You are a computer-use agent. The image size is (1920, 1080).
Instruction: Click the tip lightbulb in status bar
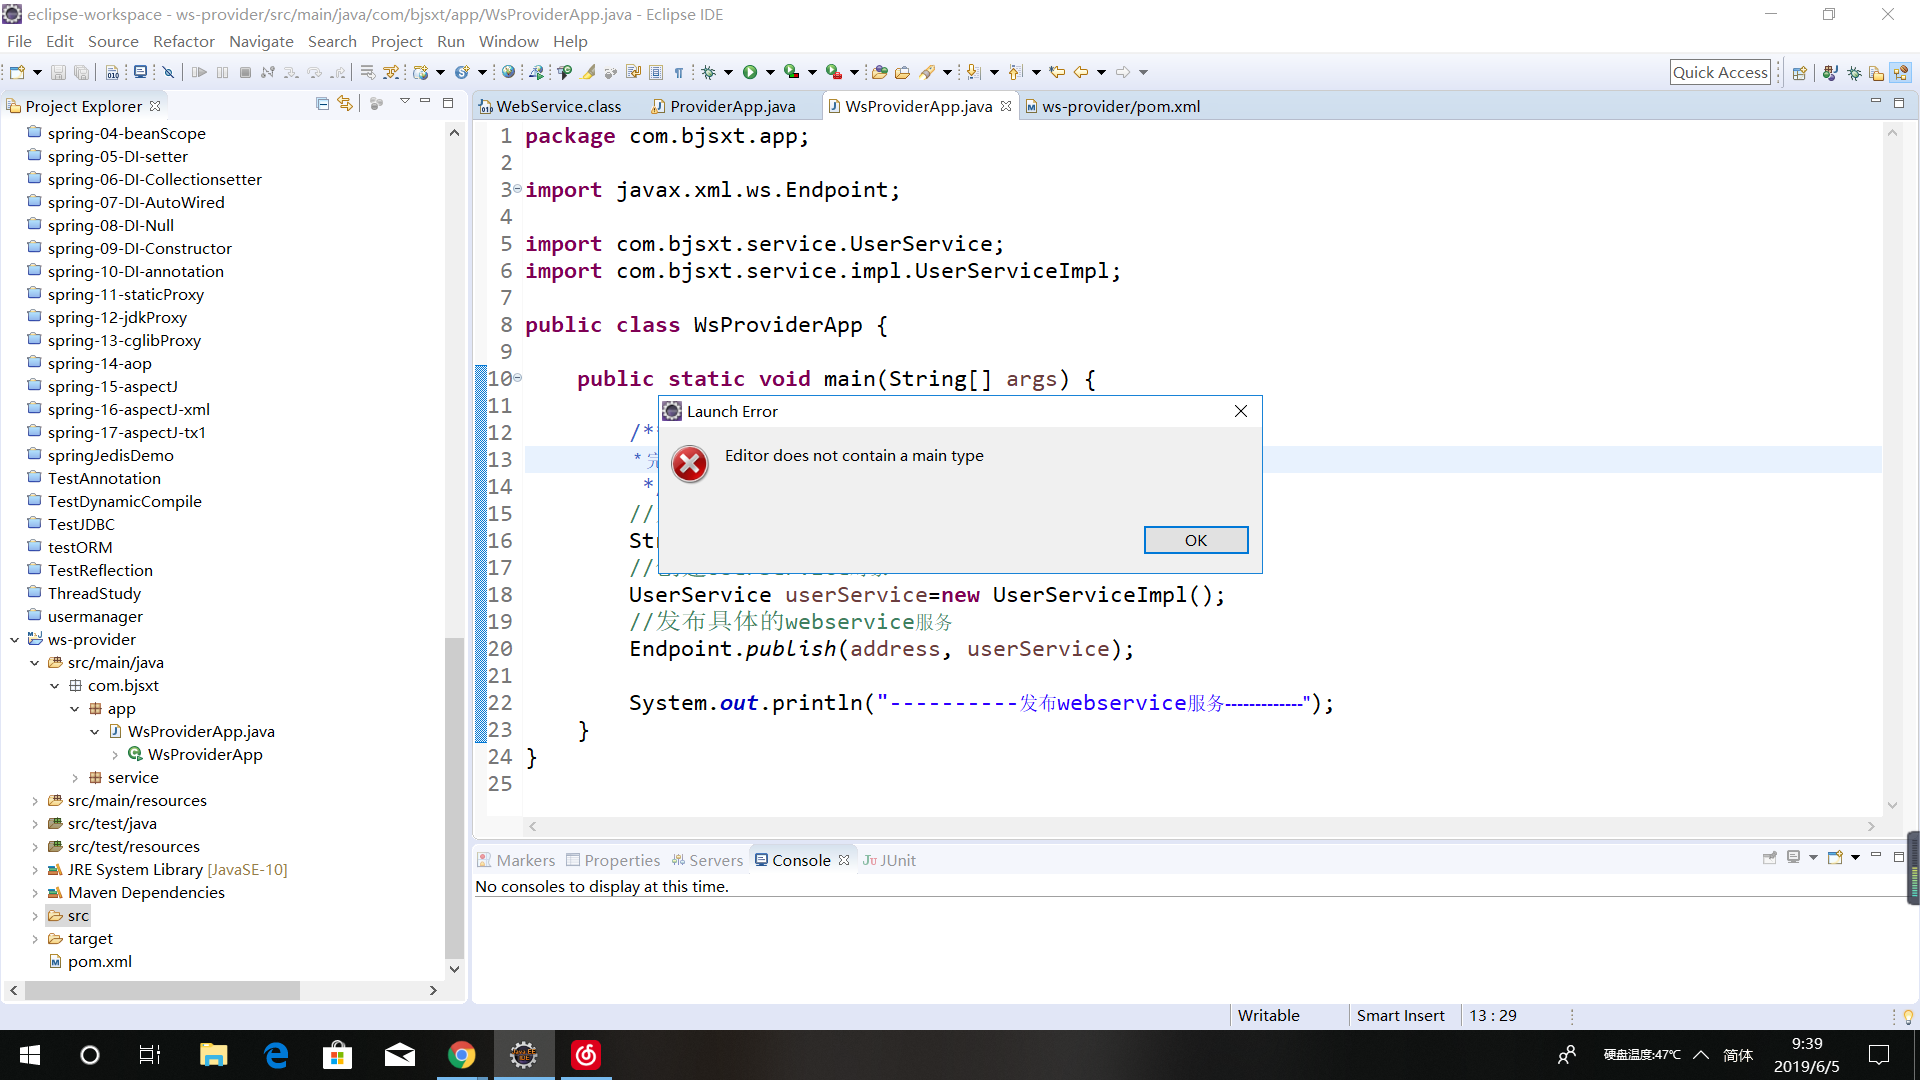[1908, 1016]
